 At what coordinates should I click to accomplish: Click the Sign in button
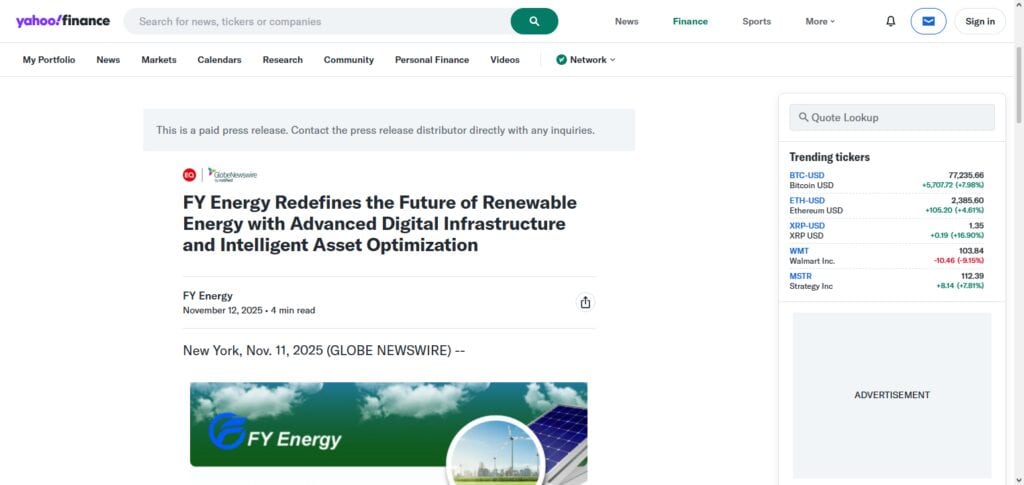click(x=980, y=22)
